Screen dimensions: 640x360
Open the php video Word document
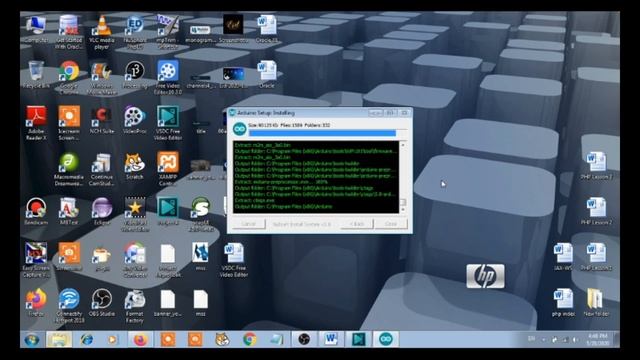point(563,303)
